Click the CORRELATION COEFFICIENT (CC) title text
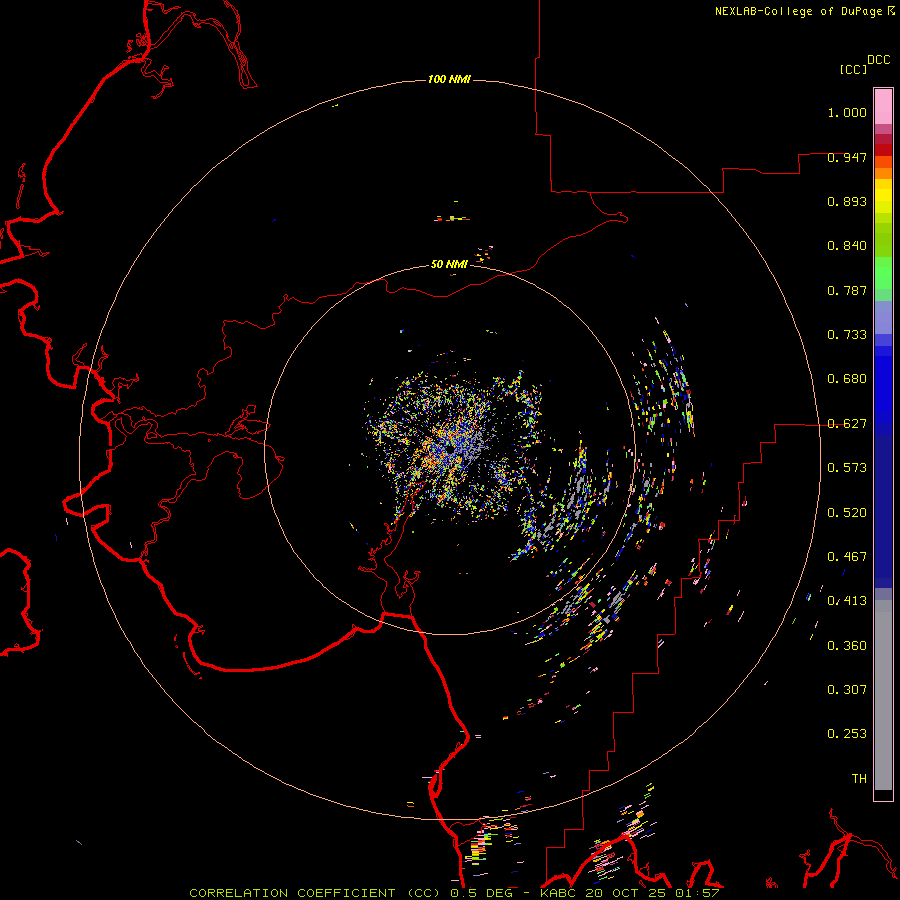The width and height of the screenshot is (900, 900). 316,893
